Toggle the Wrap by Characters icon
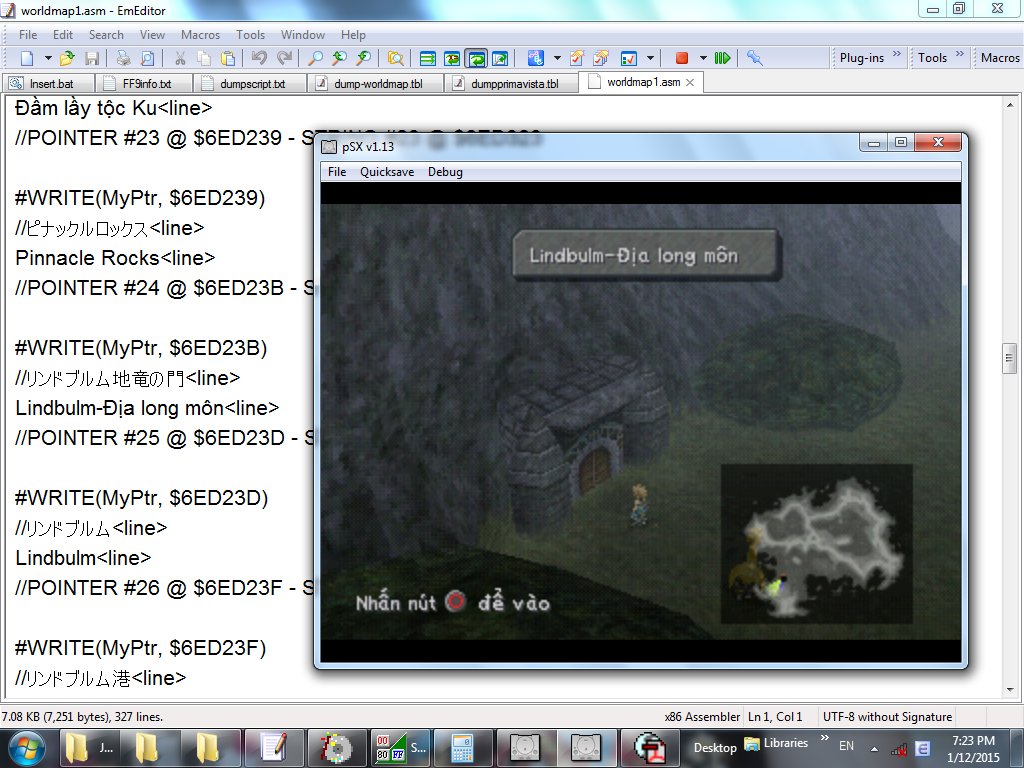 click(452, 58)
